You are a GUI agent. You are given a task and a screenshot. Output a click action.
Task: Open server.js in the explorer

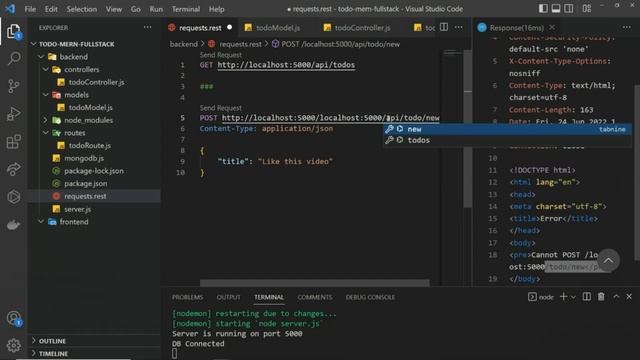77,209
